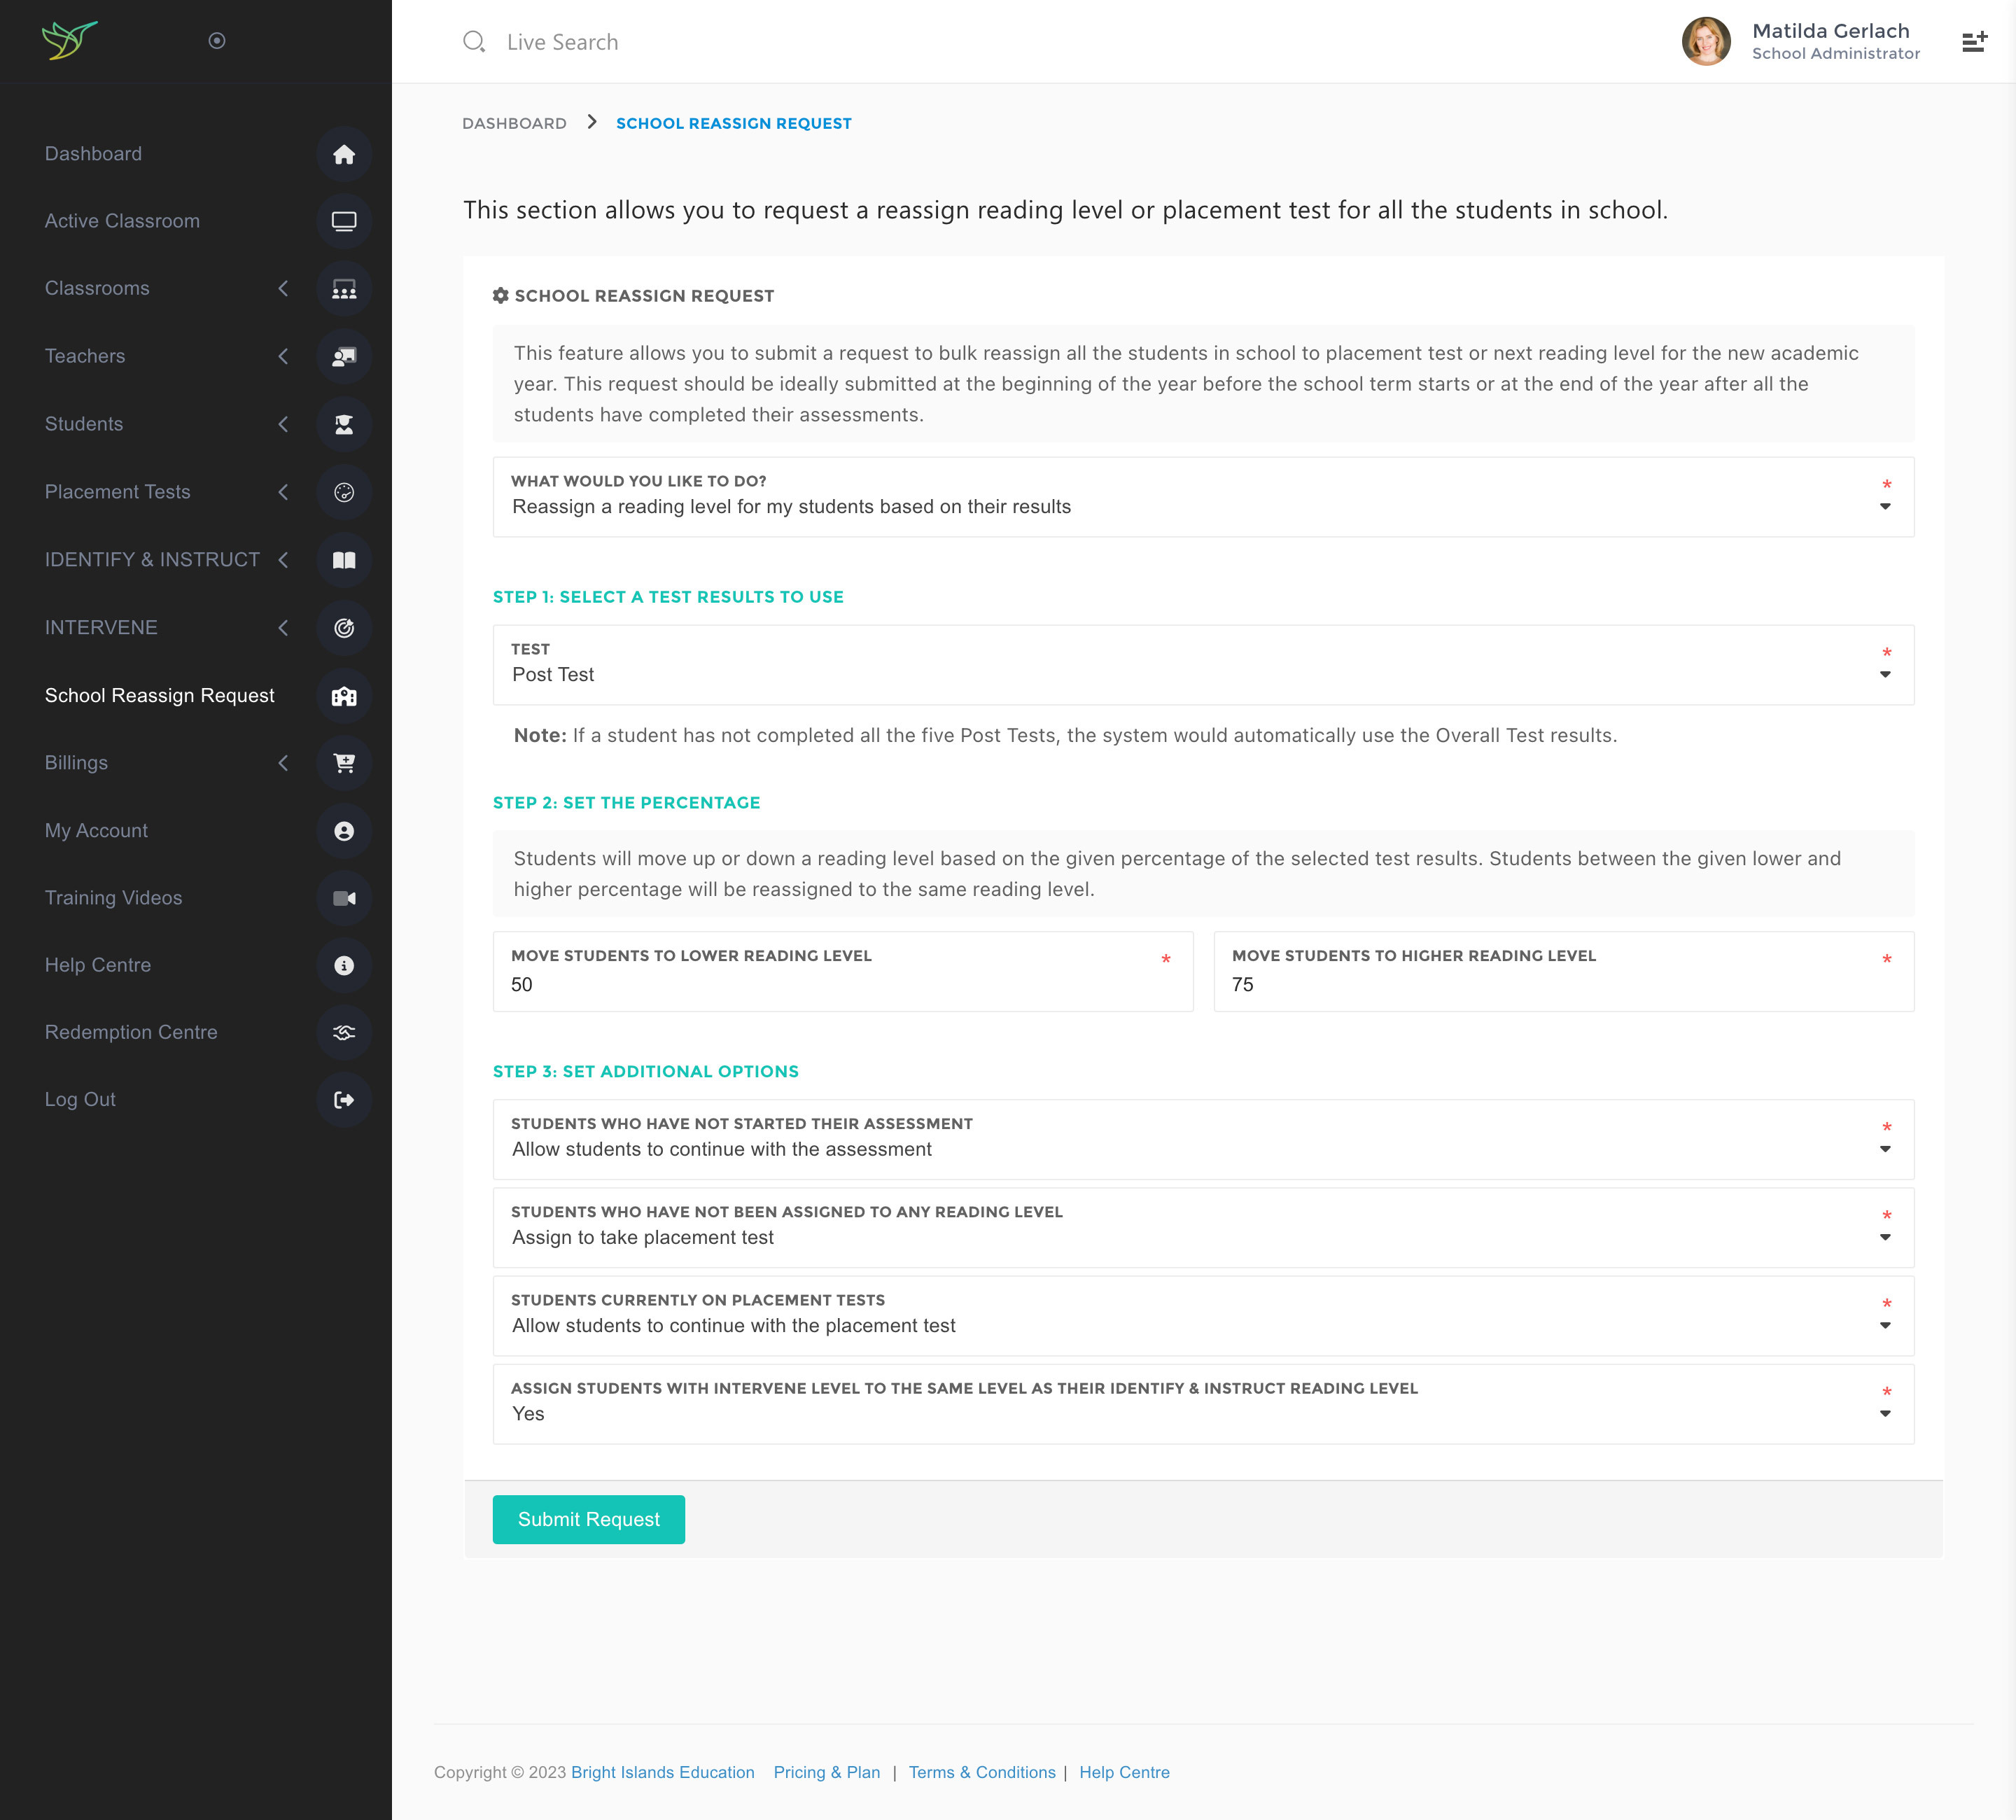Open My Account menu item
The height and width of the screenshot is (1820, 2016).
[x=96, y=831]
